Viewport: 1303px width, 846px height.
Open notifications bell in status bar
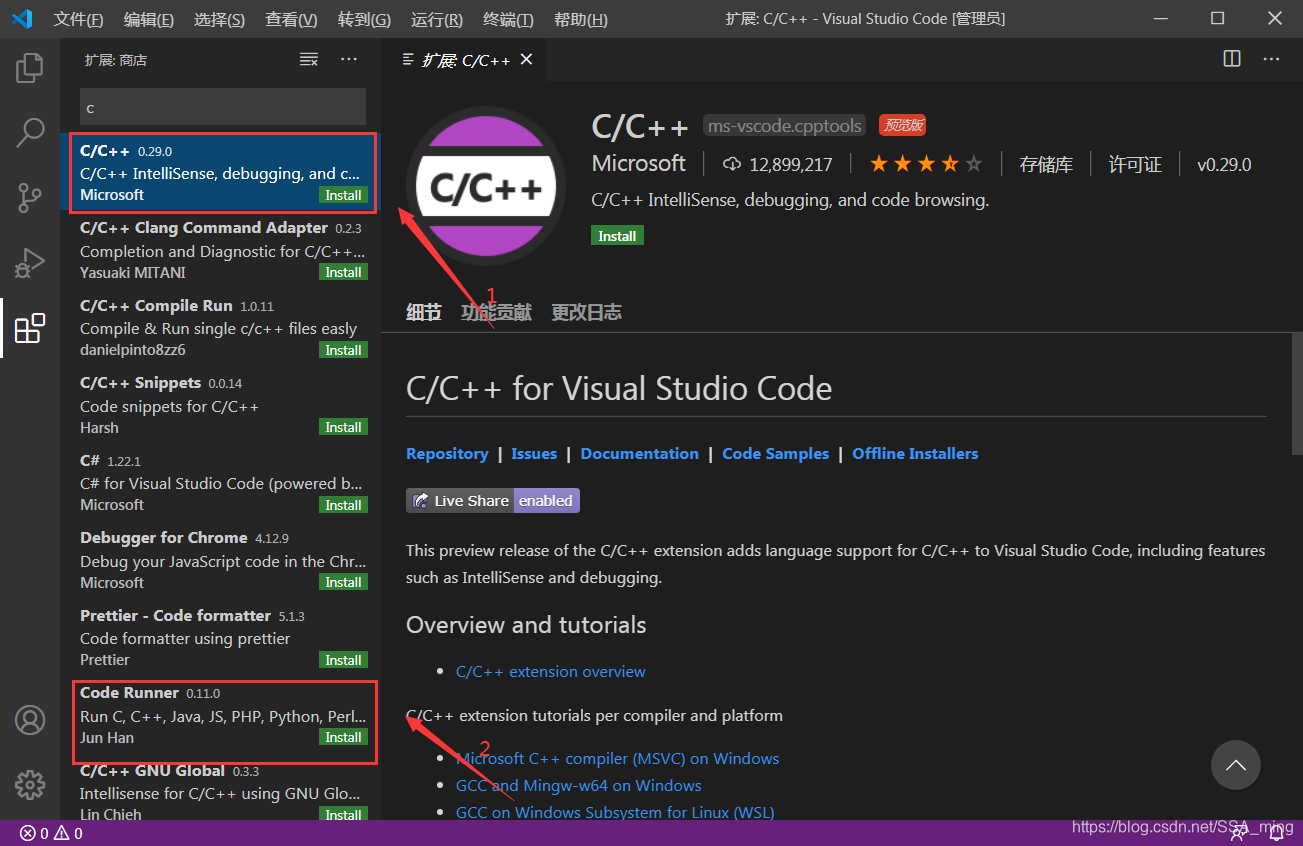pyautogui.click(x=1276, y=833)
